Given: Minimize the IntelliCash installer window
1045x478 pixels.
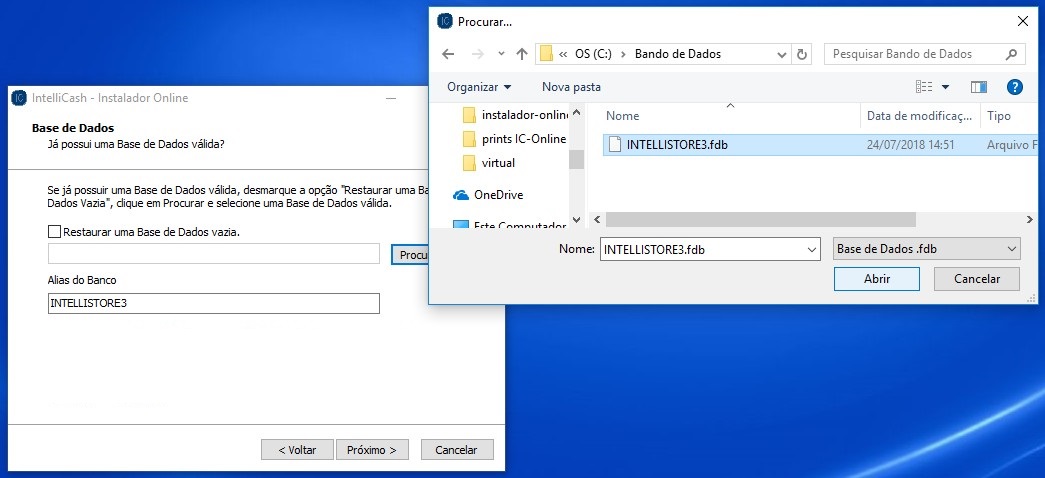Looking at the screenshot, I should pos(390,99).
